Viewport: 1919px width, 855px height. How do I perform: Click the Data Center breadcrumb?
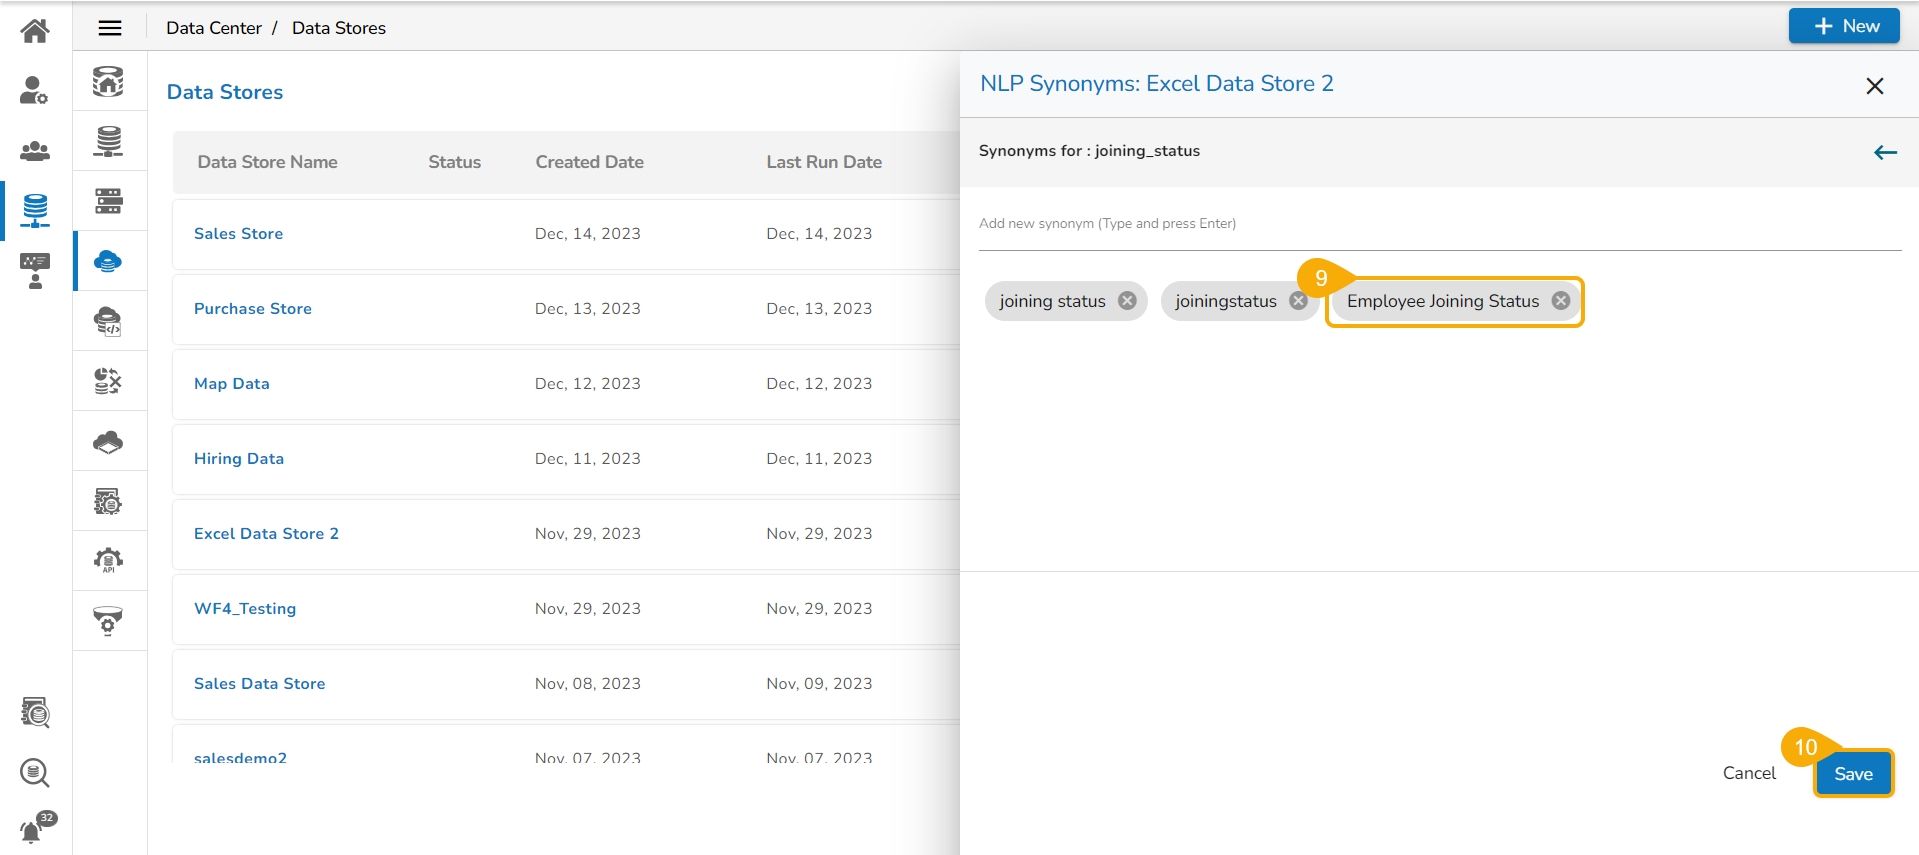(214, 28)
